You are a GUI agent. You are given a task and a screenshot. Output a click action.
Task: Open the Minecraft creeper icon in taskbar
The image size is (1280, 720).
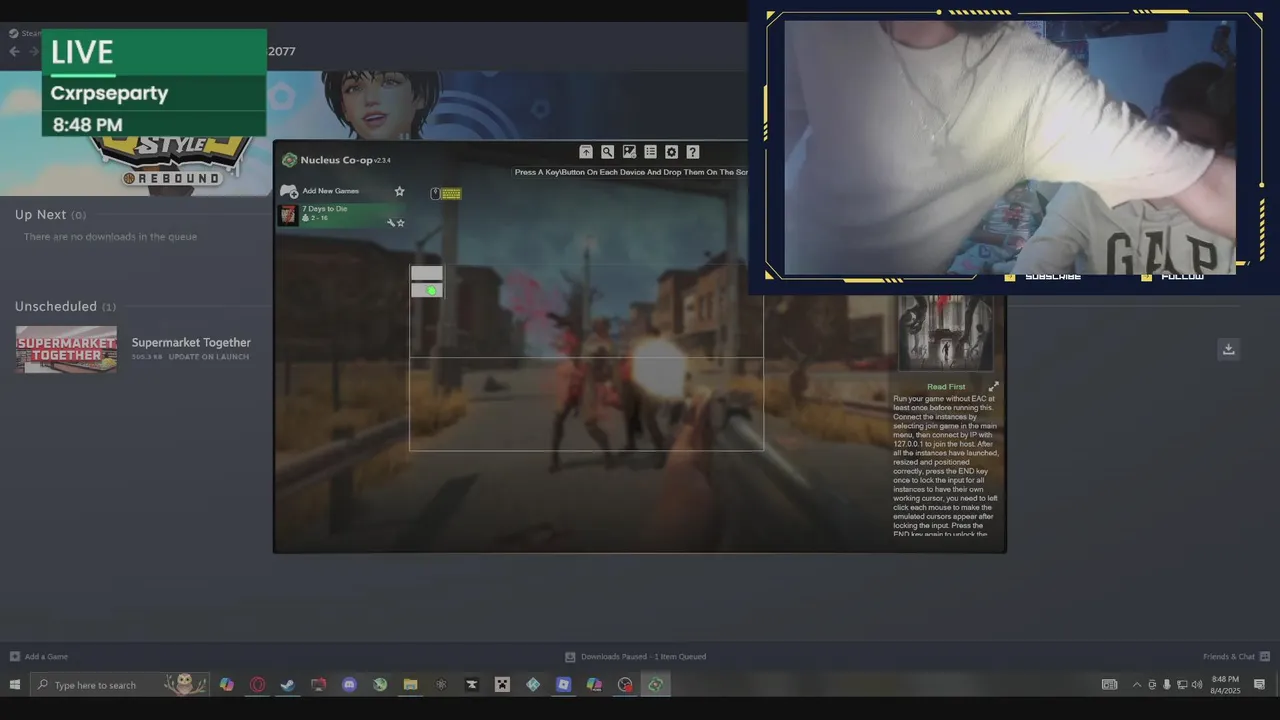coord(502,685)
